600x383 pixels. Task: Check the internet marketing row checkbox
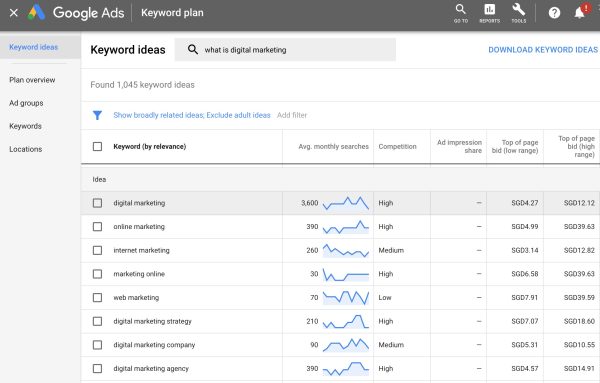pos(98,251)
